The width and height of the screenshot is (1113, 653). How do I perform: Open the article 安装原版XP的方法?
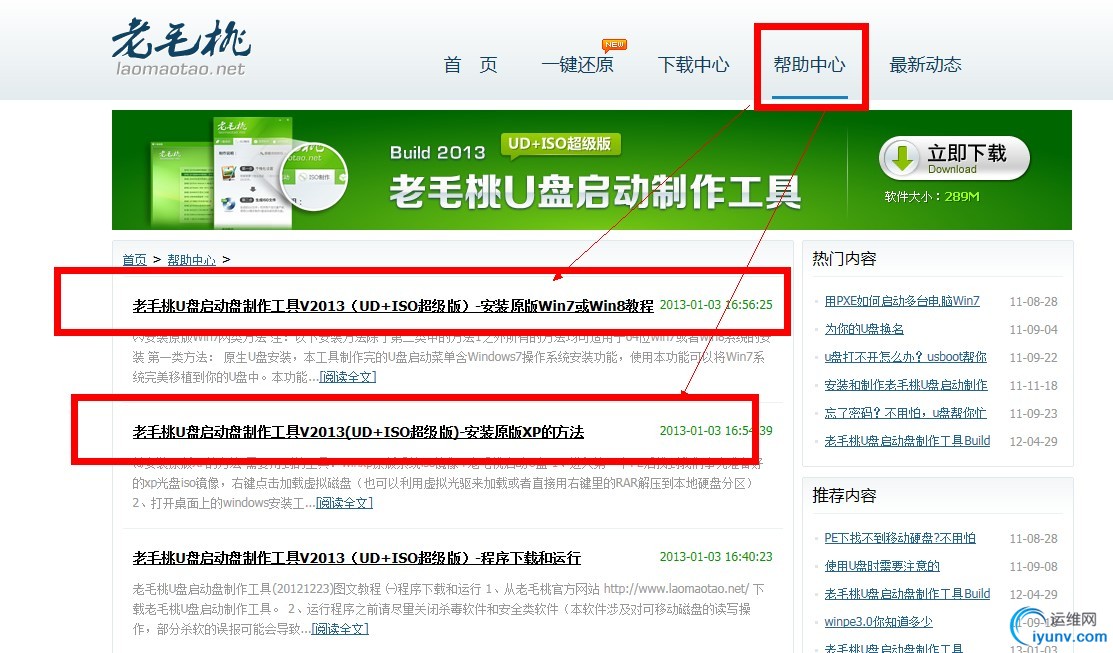358,432
